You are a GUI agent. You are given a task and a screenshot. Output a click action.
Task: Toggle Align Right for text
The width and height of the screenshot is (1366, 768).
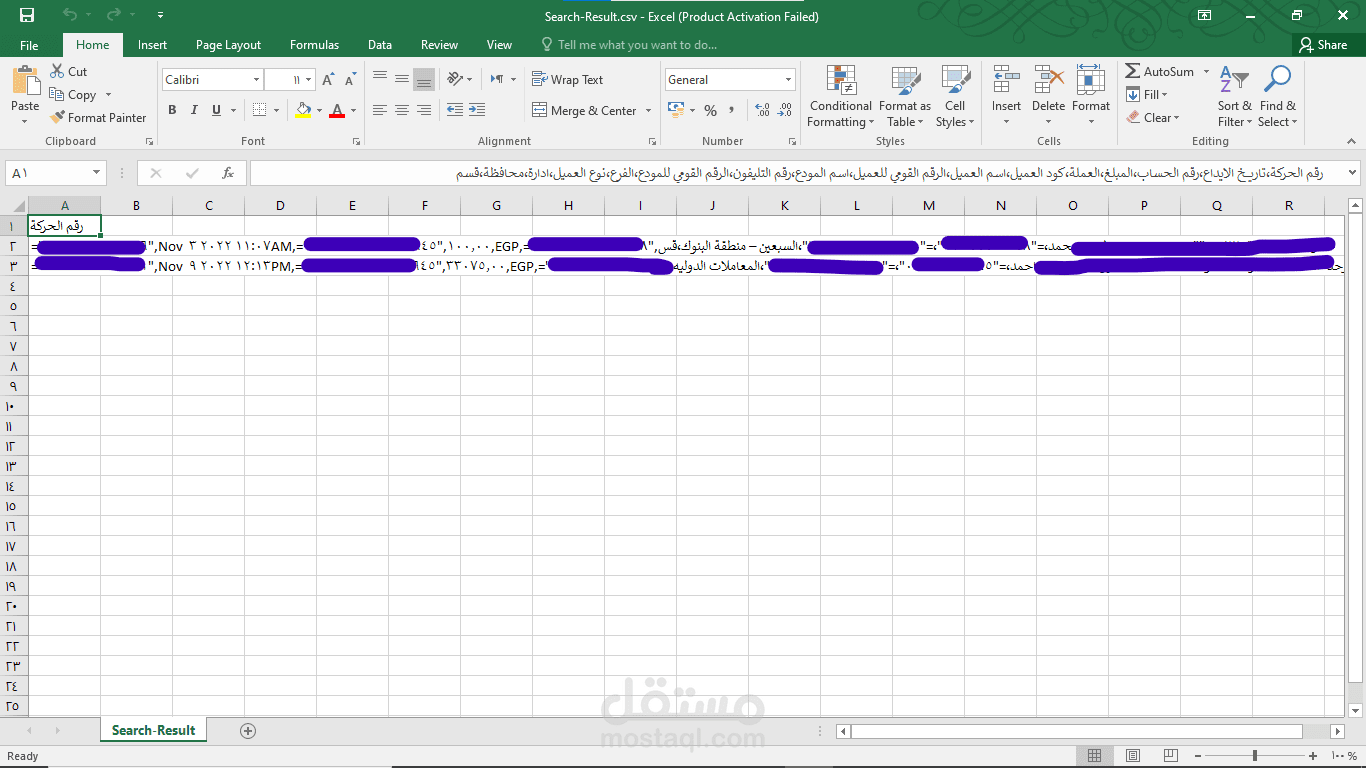point(424,110)
